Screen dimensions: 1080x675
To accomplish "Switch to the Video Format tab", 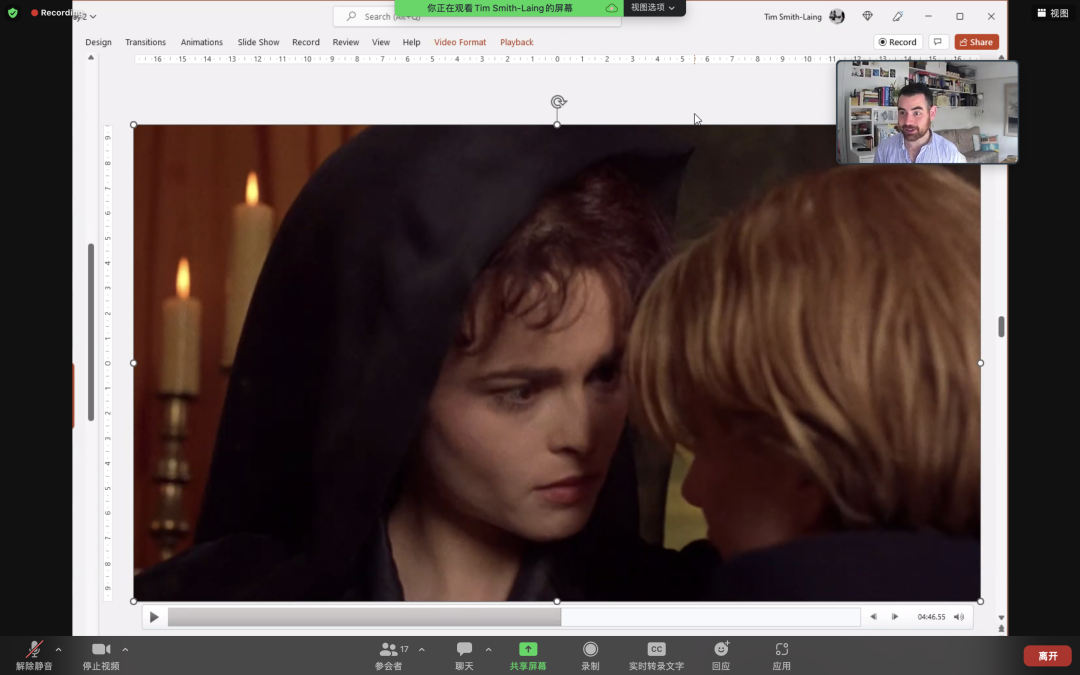I will click(x=460, y=42).
